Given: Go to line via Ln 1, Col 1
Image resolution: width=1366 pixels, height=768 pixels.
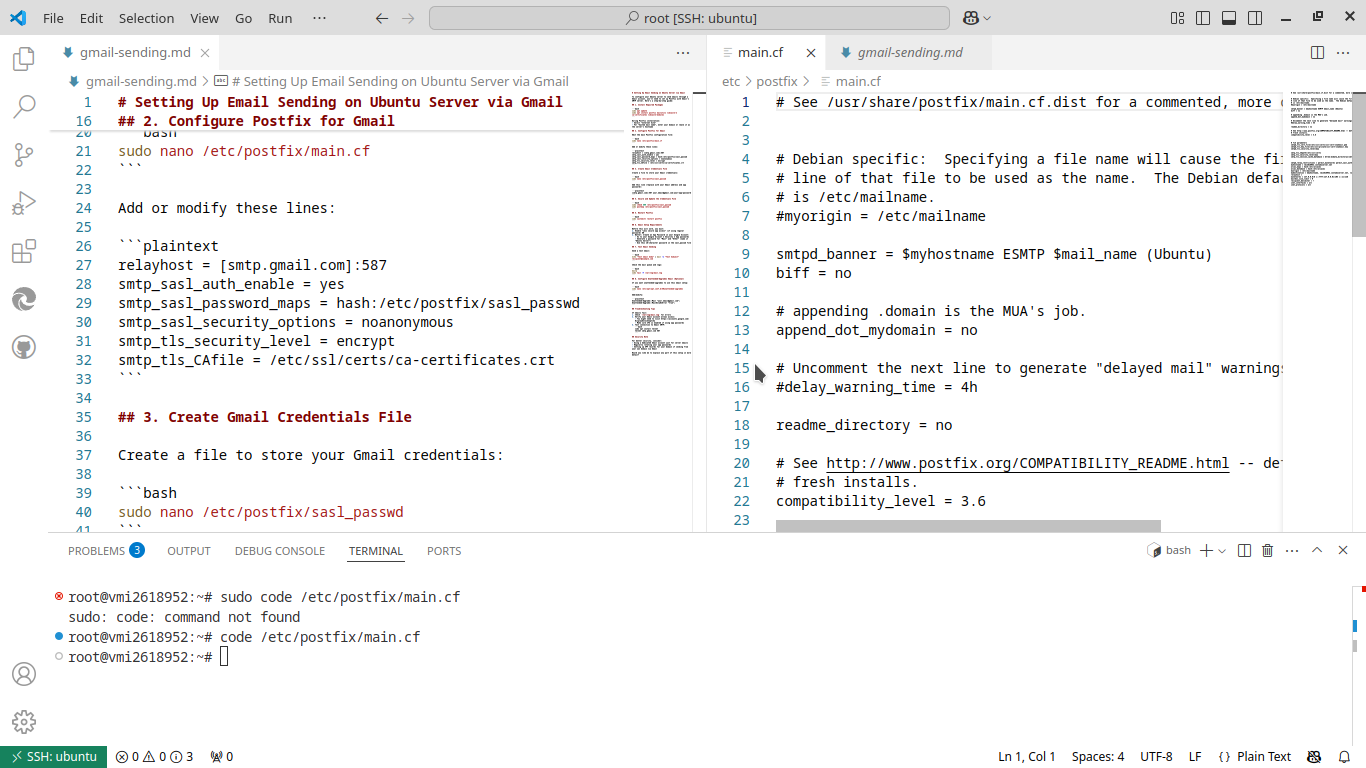Looking at the screenshot, I should pyautogui.click(x=1027, y=757).
